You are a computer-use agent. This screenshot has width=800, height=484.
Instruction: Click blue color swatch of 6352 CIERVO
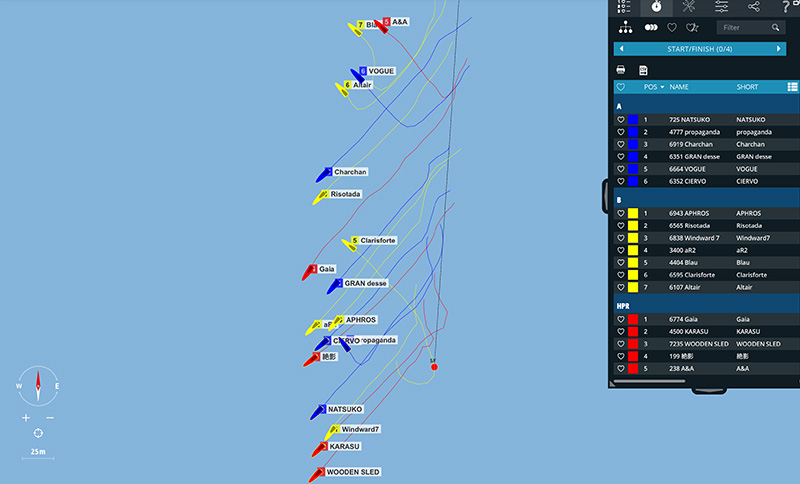(x=633, y=181)
